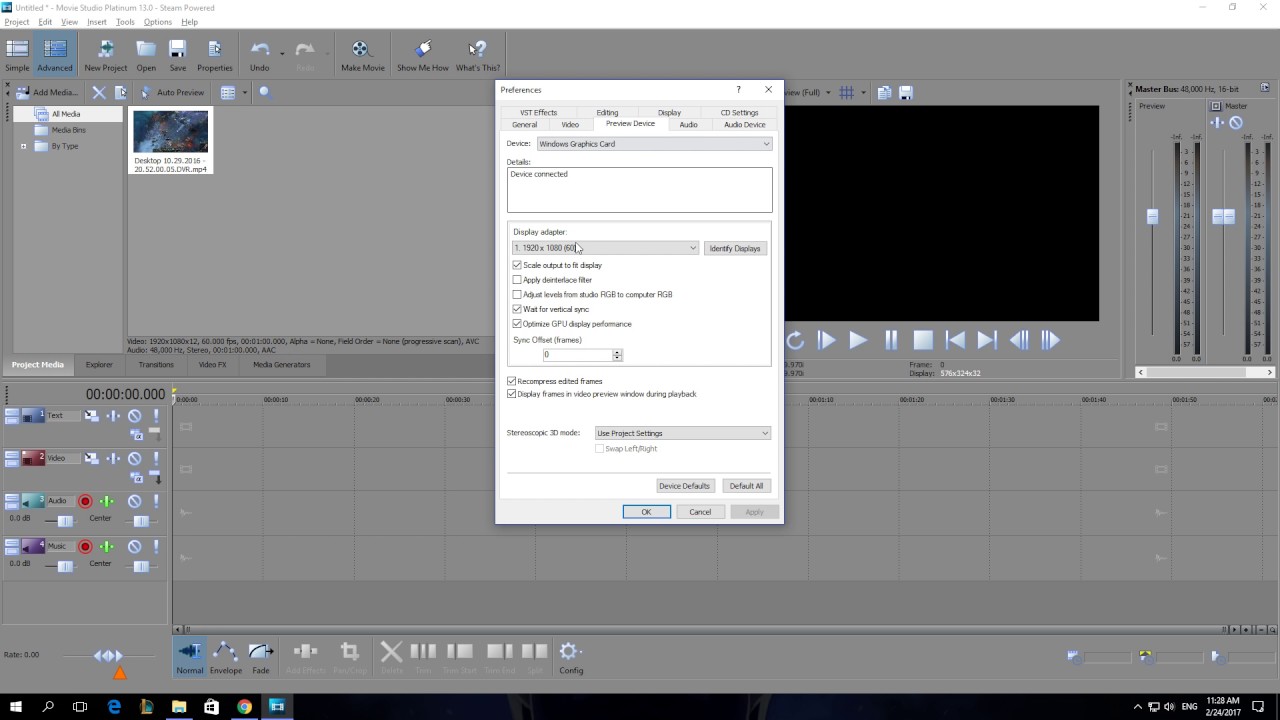Open the VST Effects tab

pyautogui.click(x=538, y=112)
